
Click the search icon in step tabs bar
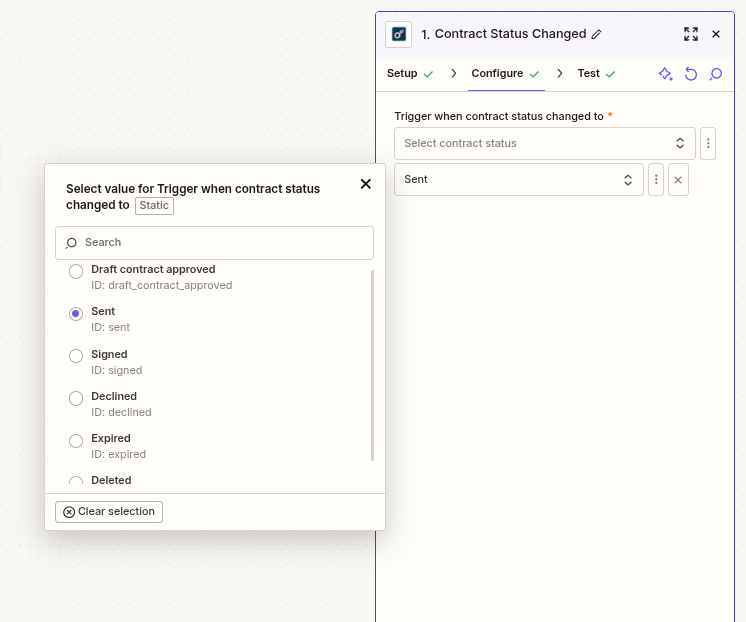(x=716, y=74)
